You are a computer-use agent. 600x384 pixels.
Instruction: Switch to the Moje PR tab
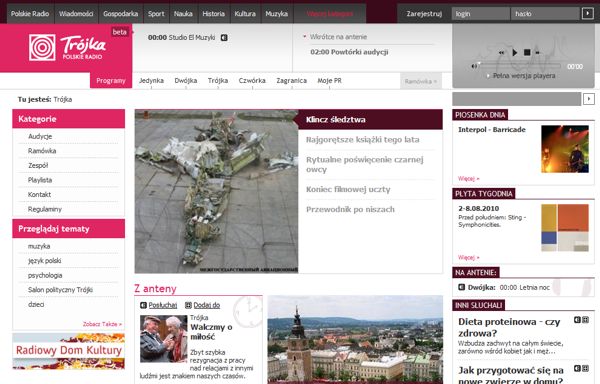pyautogui.click(x=329, y=81)
